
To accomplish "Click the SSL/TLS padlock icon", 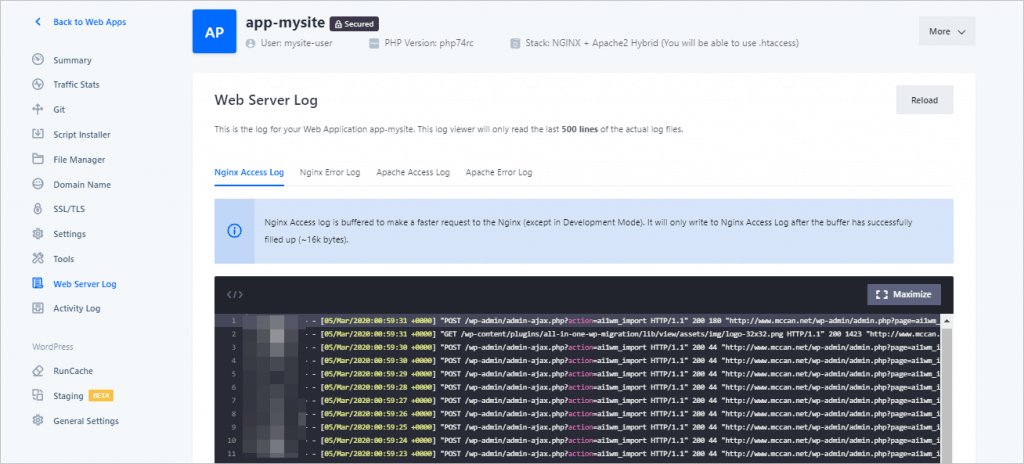I will coord(38,208).
